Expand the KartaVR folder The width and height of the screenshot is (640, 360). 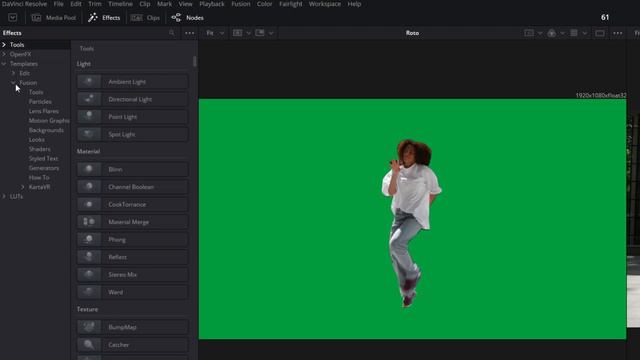tap(23, 187)
